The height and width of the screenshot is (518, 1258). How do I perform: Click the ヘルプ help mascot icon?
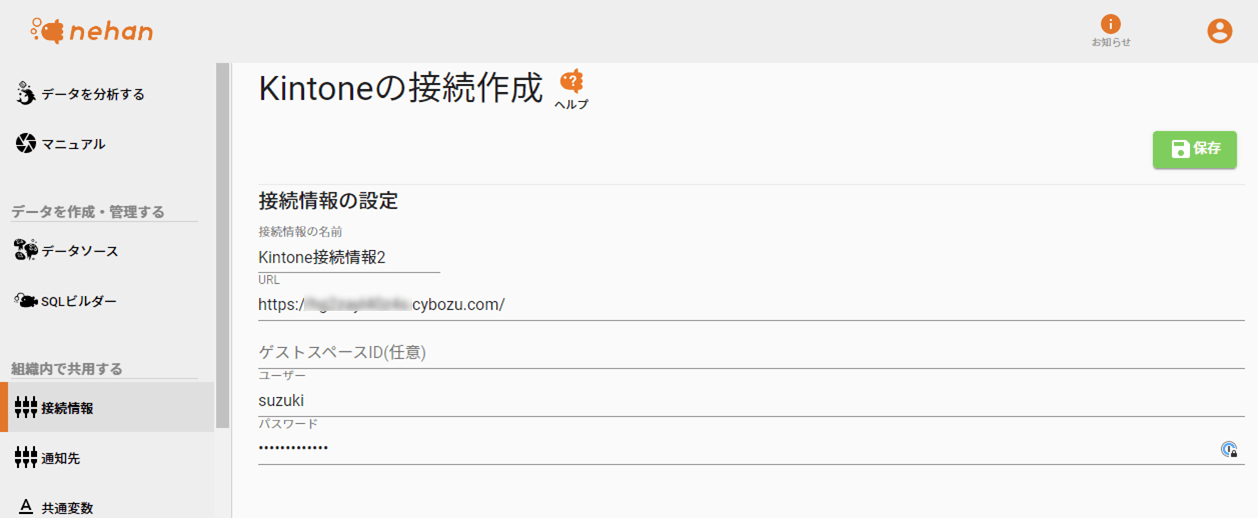[571, 84]
